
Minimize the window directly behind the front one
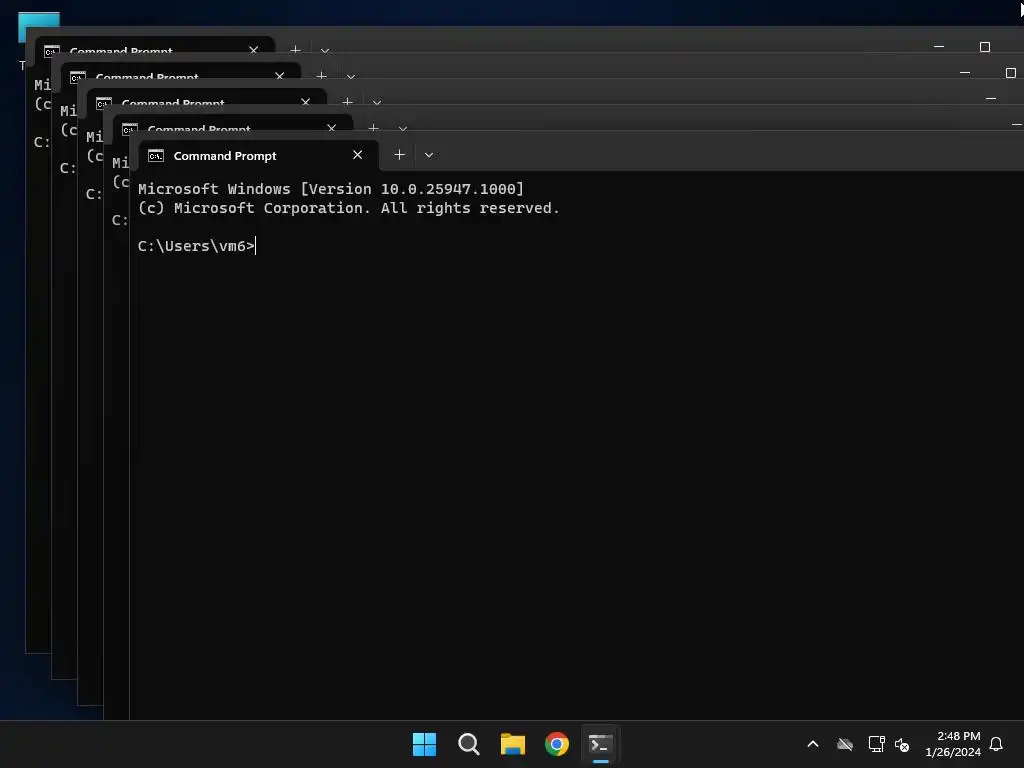point(1016,124)
